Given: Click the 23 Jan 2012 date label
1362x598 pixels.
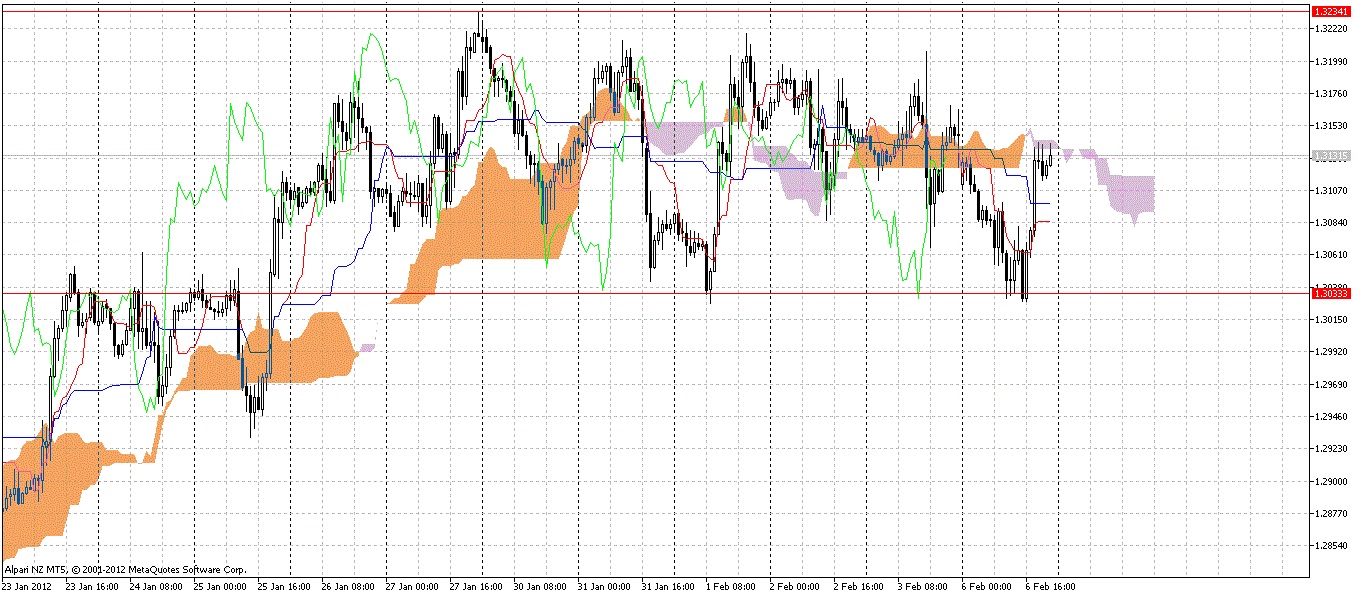Looking at the screenshot, I should [28, 587].
